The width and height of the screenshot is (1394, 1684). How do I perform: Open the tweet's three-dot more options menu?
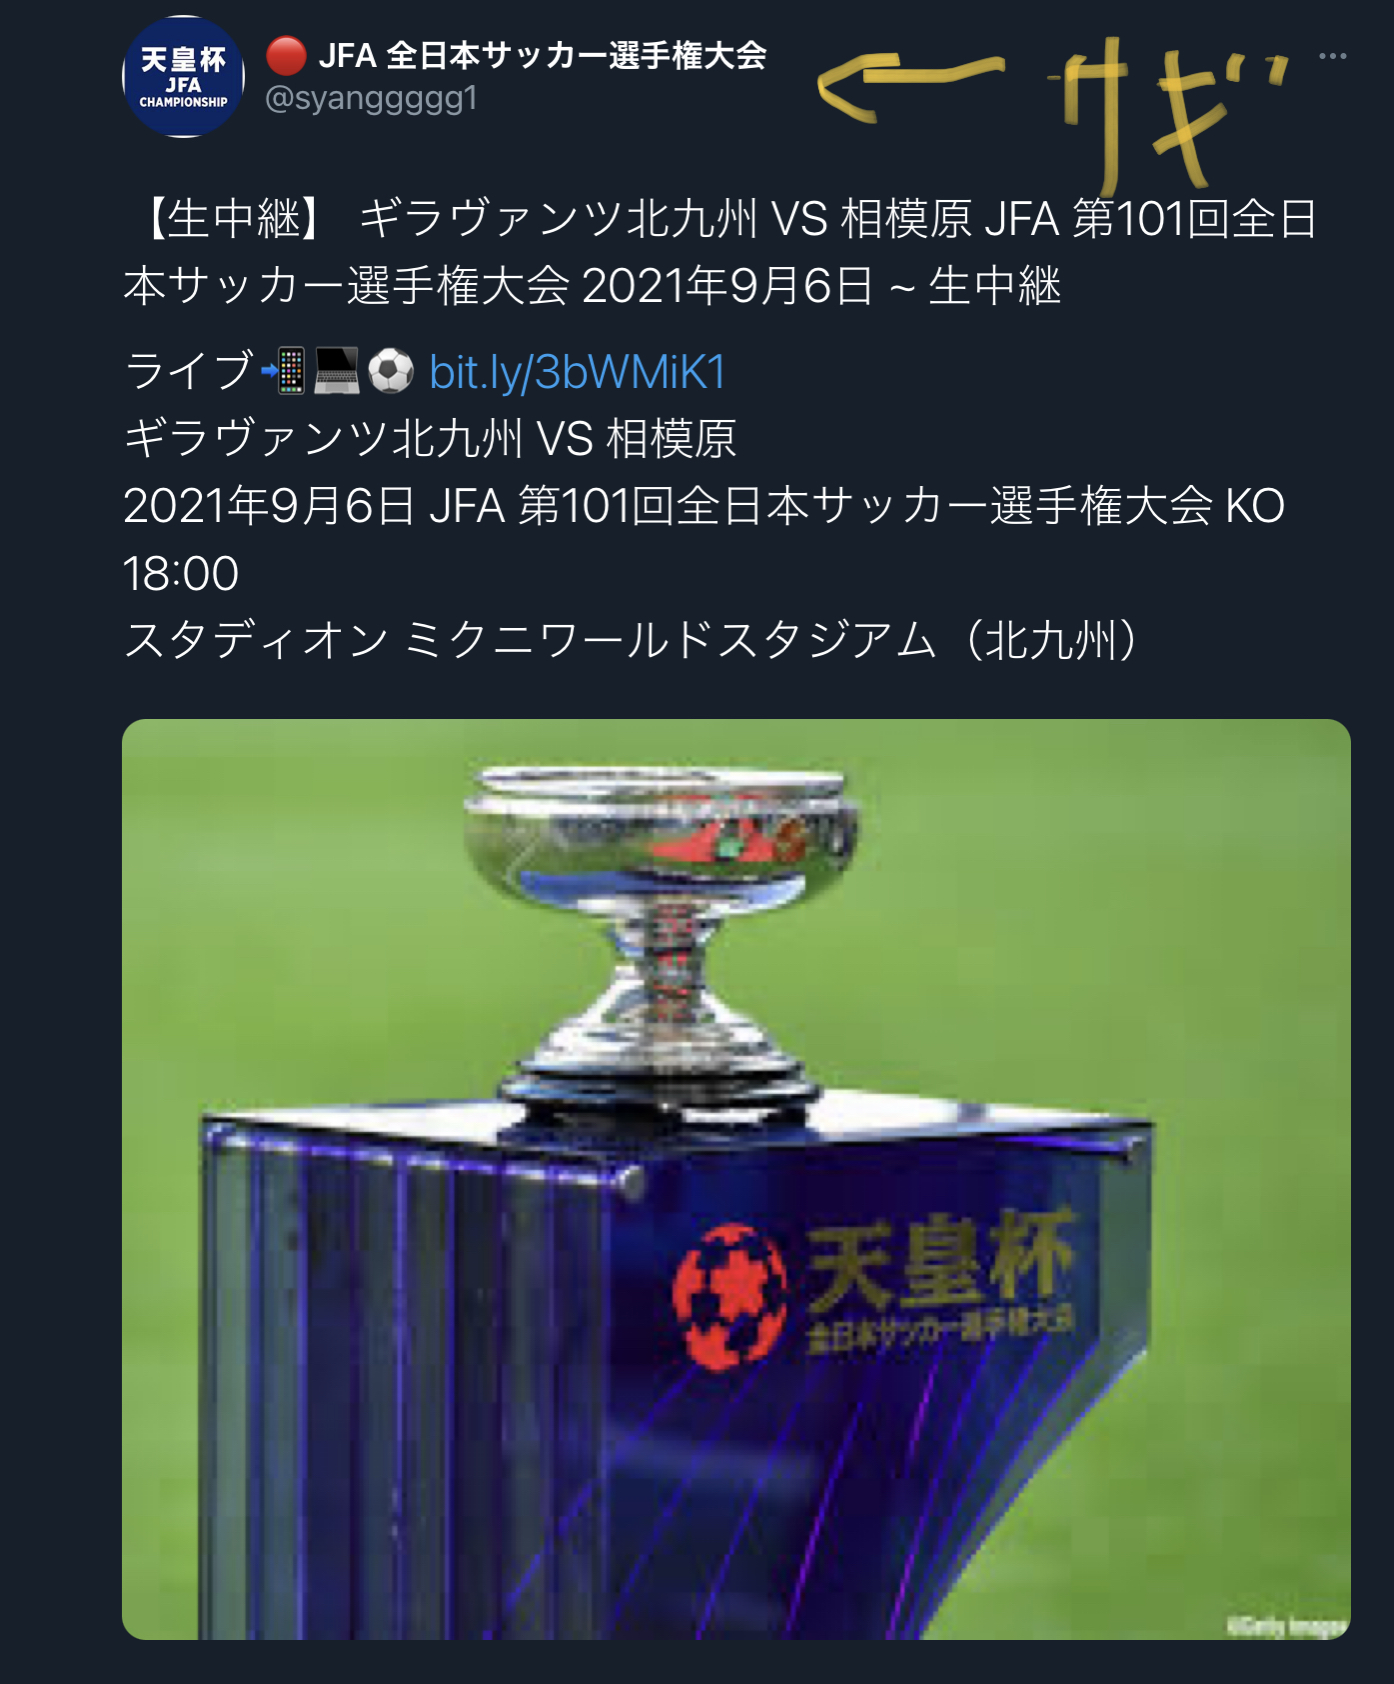1332,56
